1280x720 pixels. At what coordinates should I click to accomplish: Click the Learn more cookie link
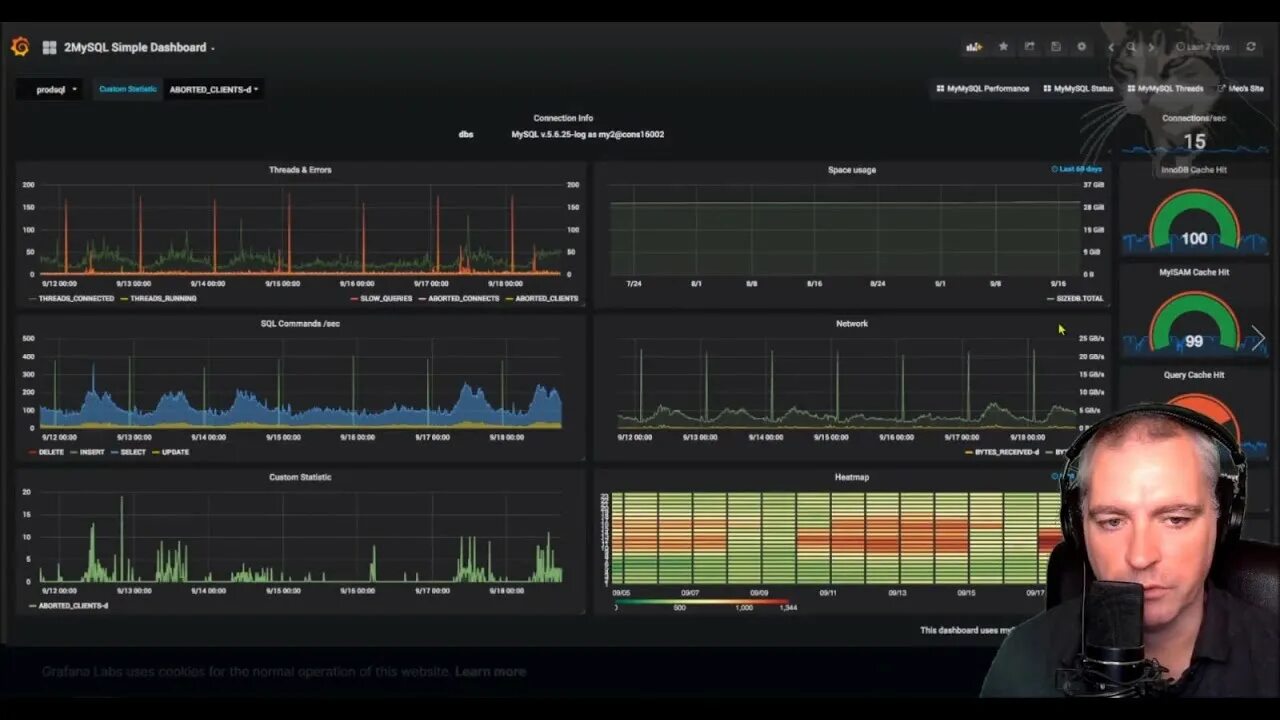click(490, 671)
